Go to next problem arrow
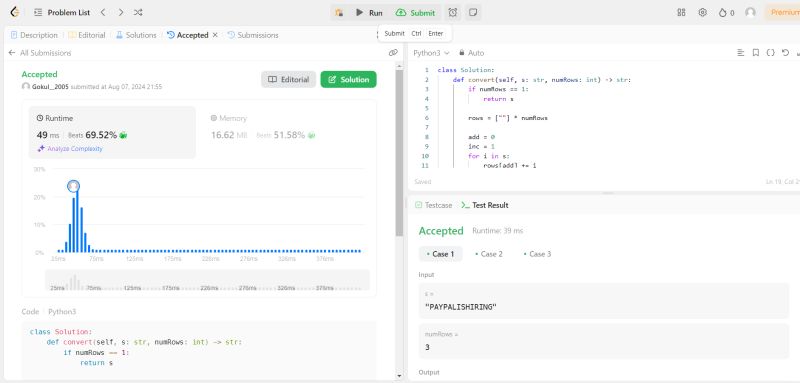The width and height of the screenshot is (800, 383). tap(120, 12)
